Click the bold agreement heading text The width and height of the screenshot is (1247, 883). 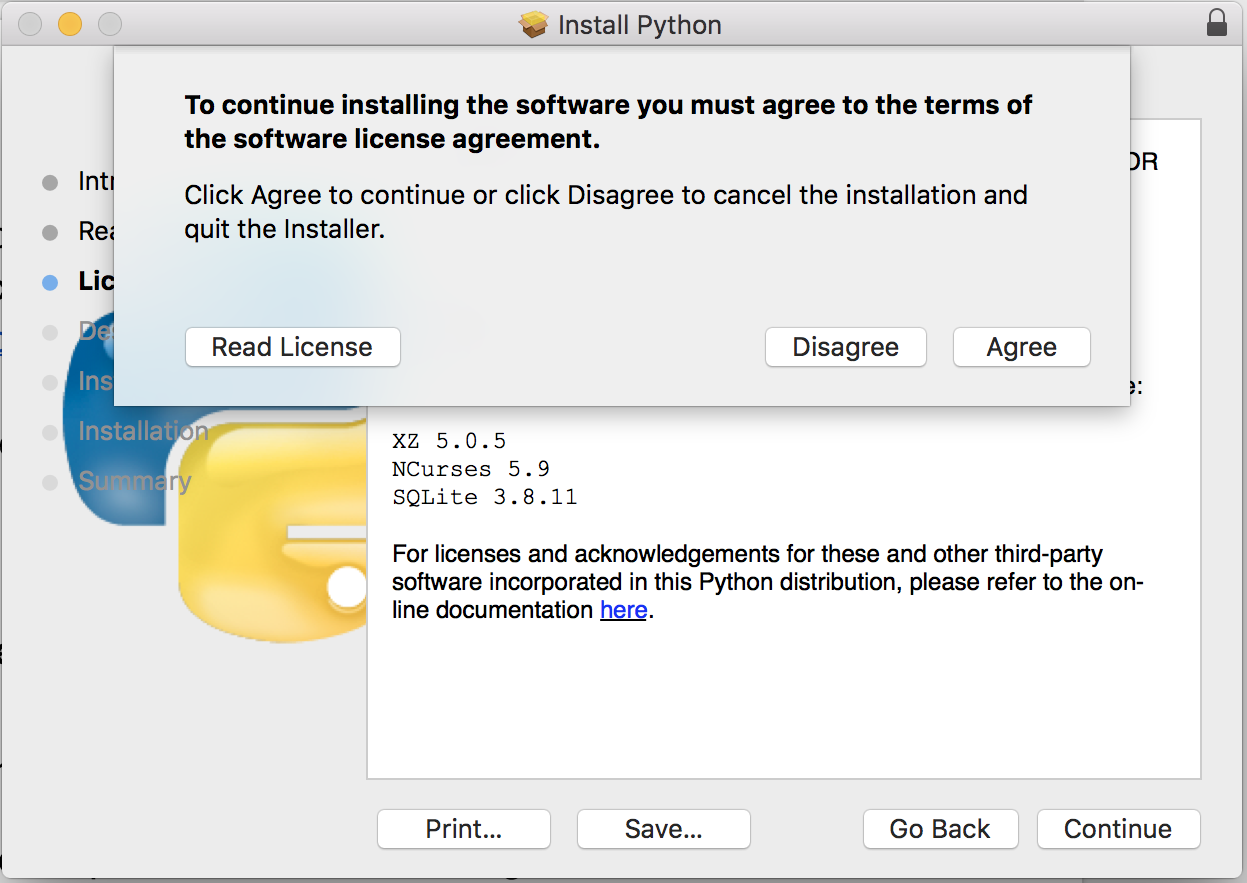pyautogui.click(x=608, y=122)
